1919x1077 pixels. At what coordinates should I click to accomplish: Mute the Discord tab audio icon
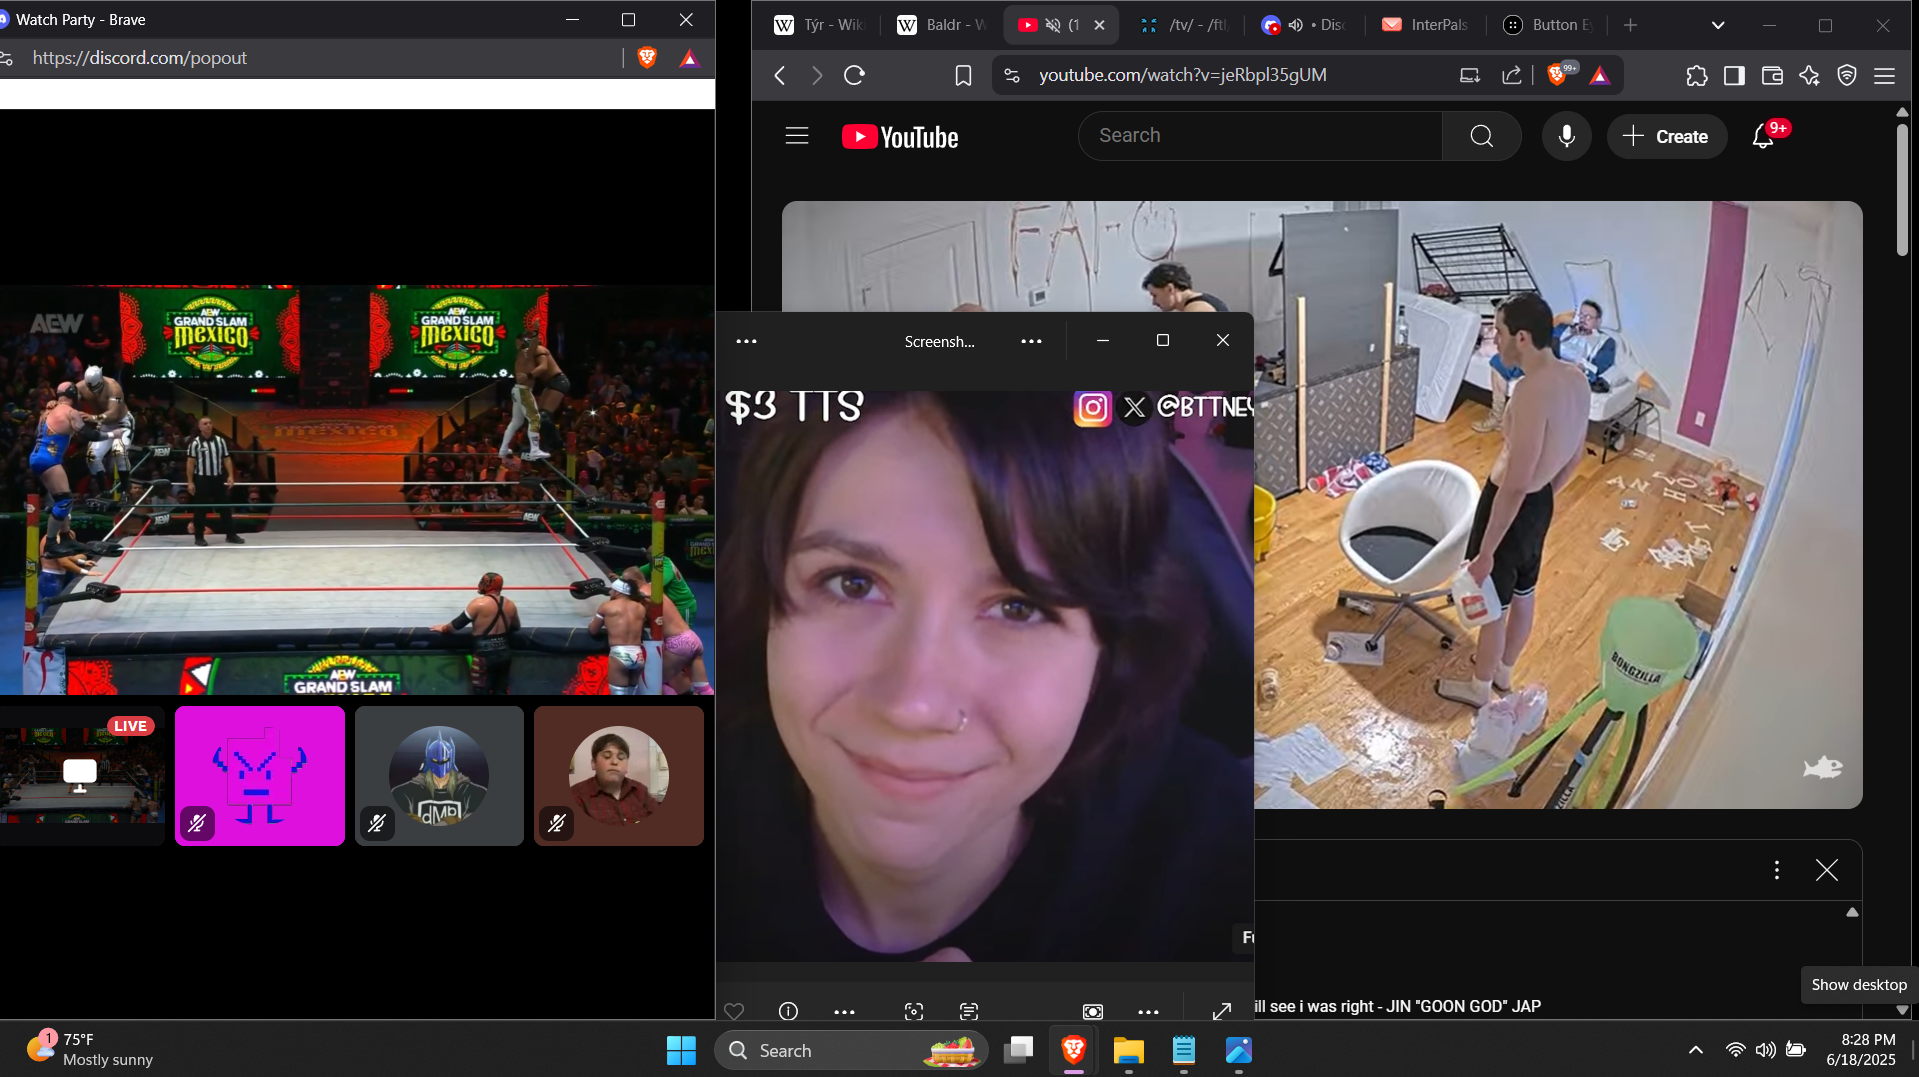(x=1296, y=25)
